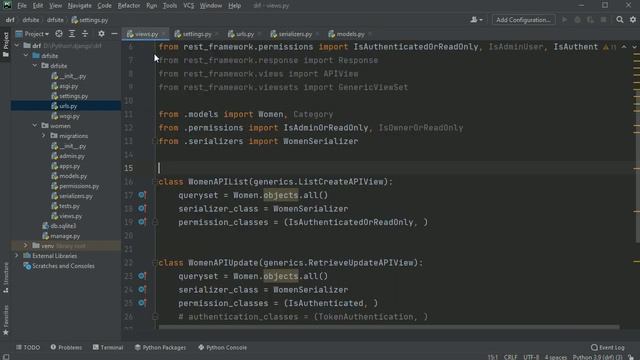Open Problems tool window
Image resolution: width=640 pixels, height=360 pixels.
pos(66,347)
